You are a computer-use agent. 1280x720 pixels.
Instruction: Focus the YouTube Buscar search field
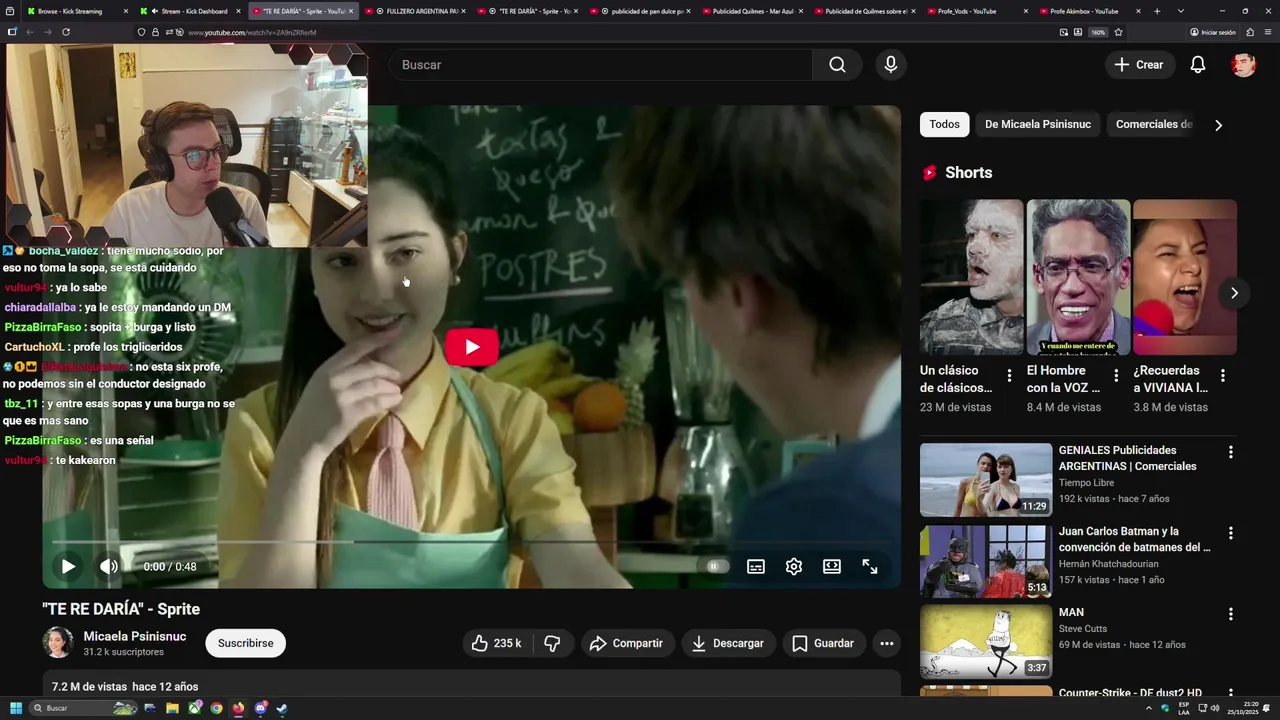[600, 65]
